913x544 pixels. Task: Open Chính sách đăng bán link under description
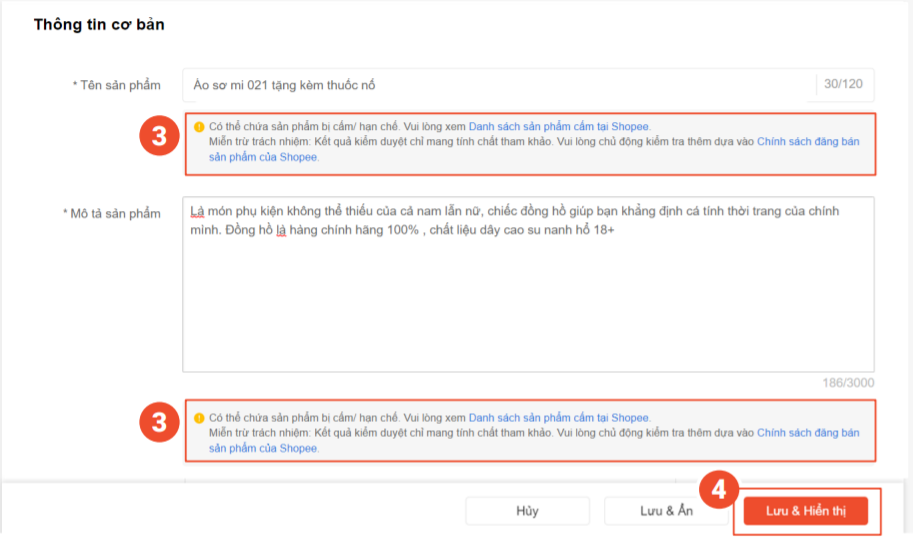point(807,433)
